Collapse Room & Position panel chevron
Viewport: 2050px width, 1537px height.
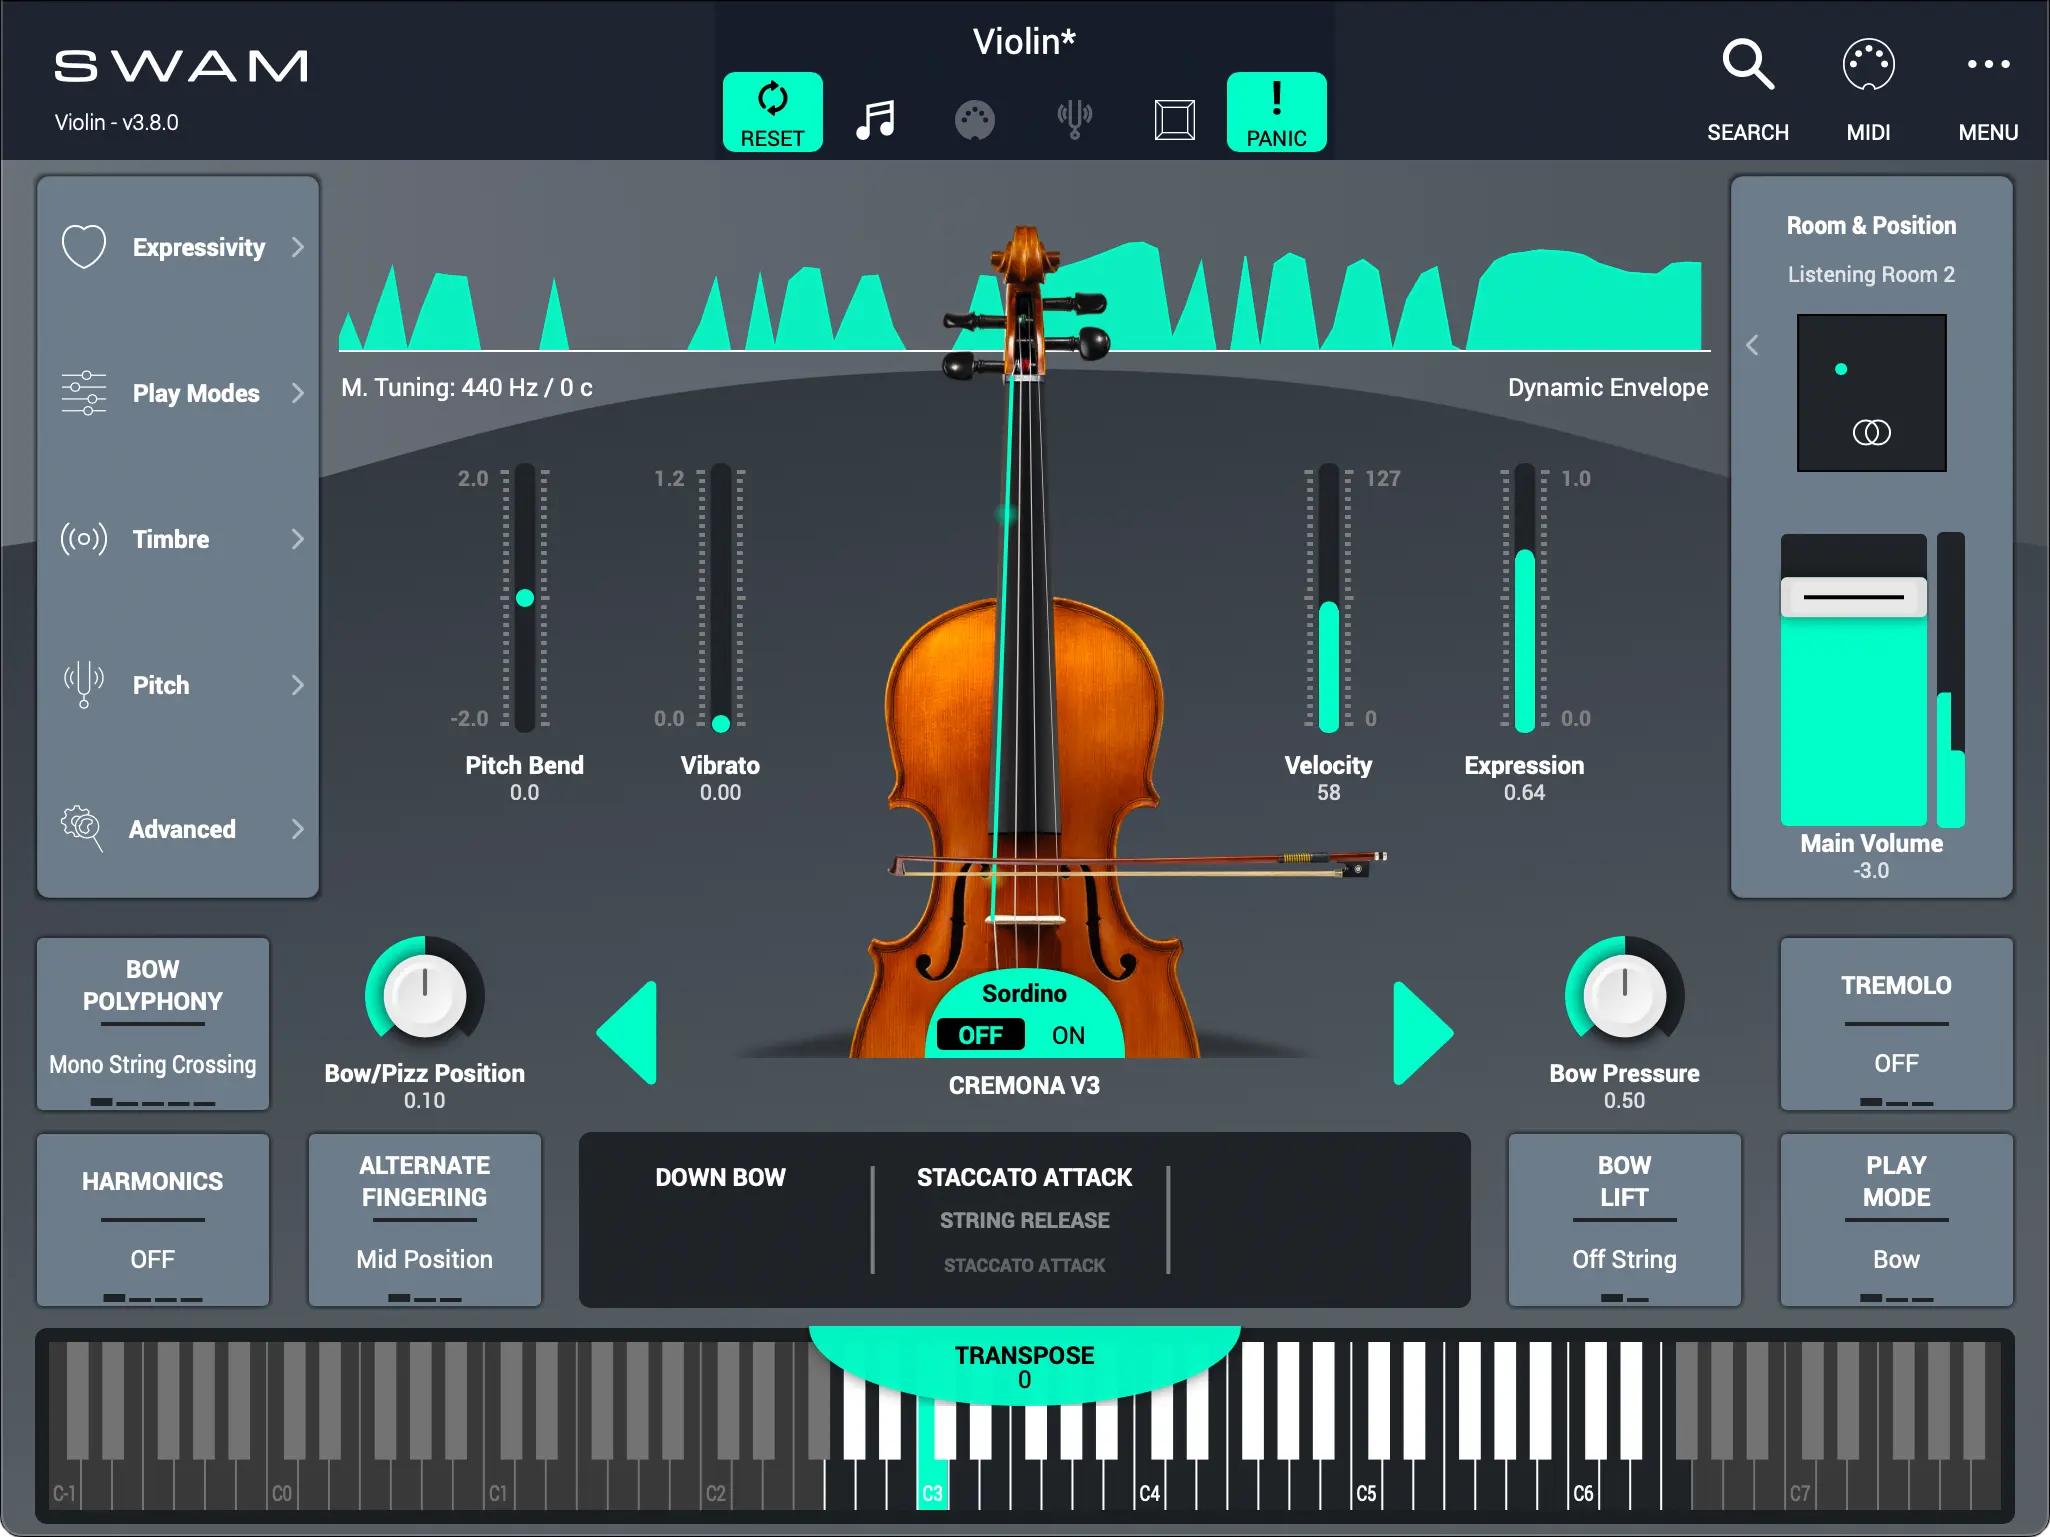click(x=1752, y=345)
